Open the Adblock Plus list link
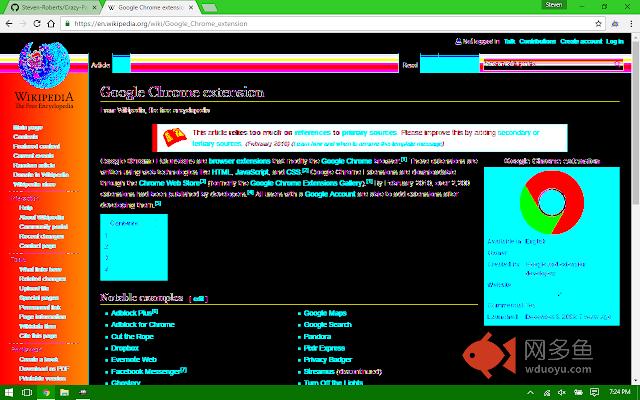The height and width of the screenshot is (400, 640). pos(131,313)
